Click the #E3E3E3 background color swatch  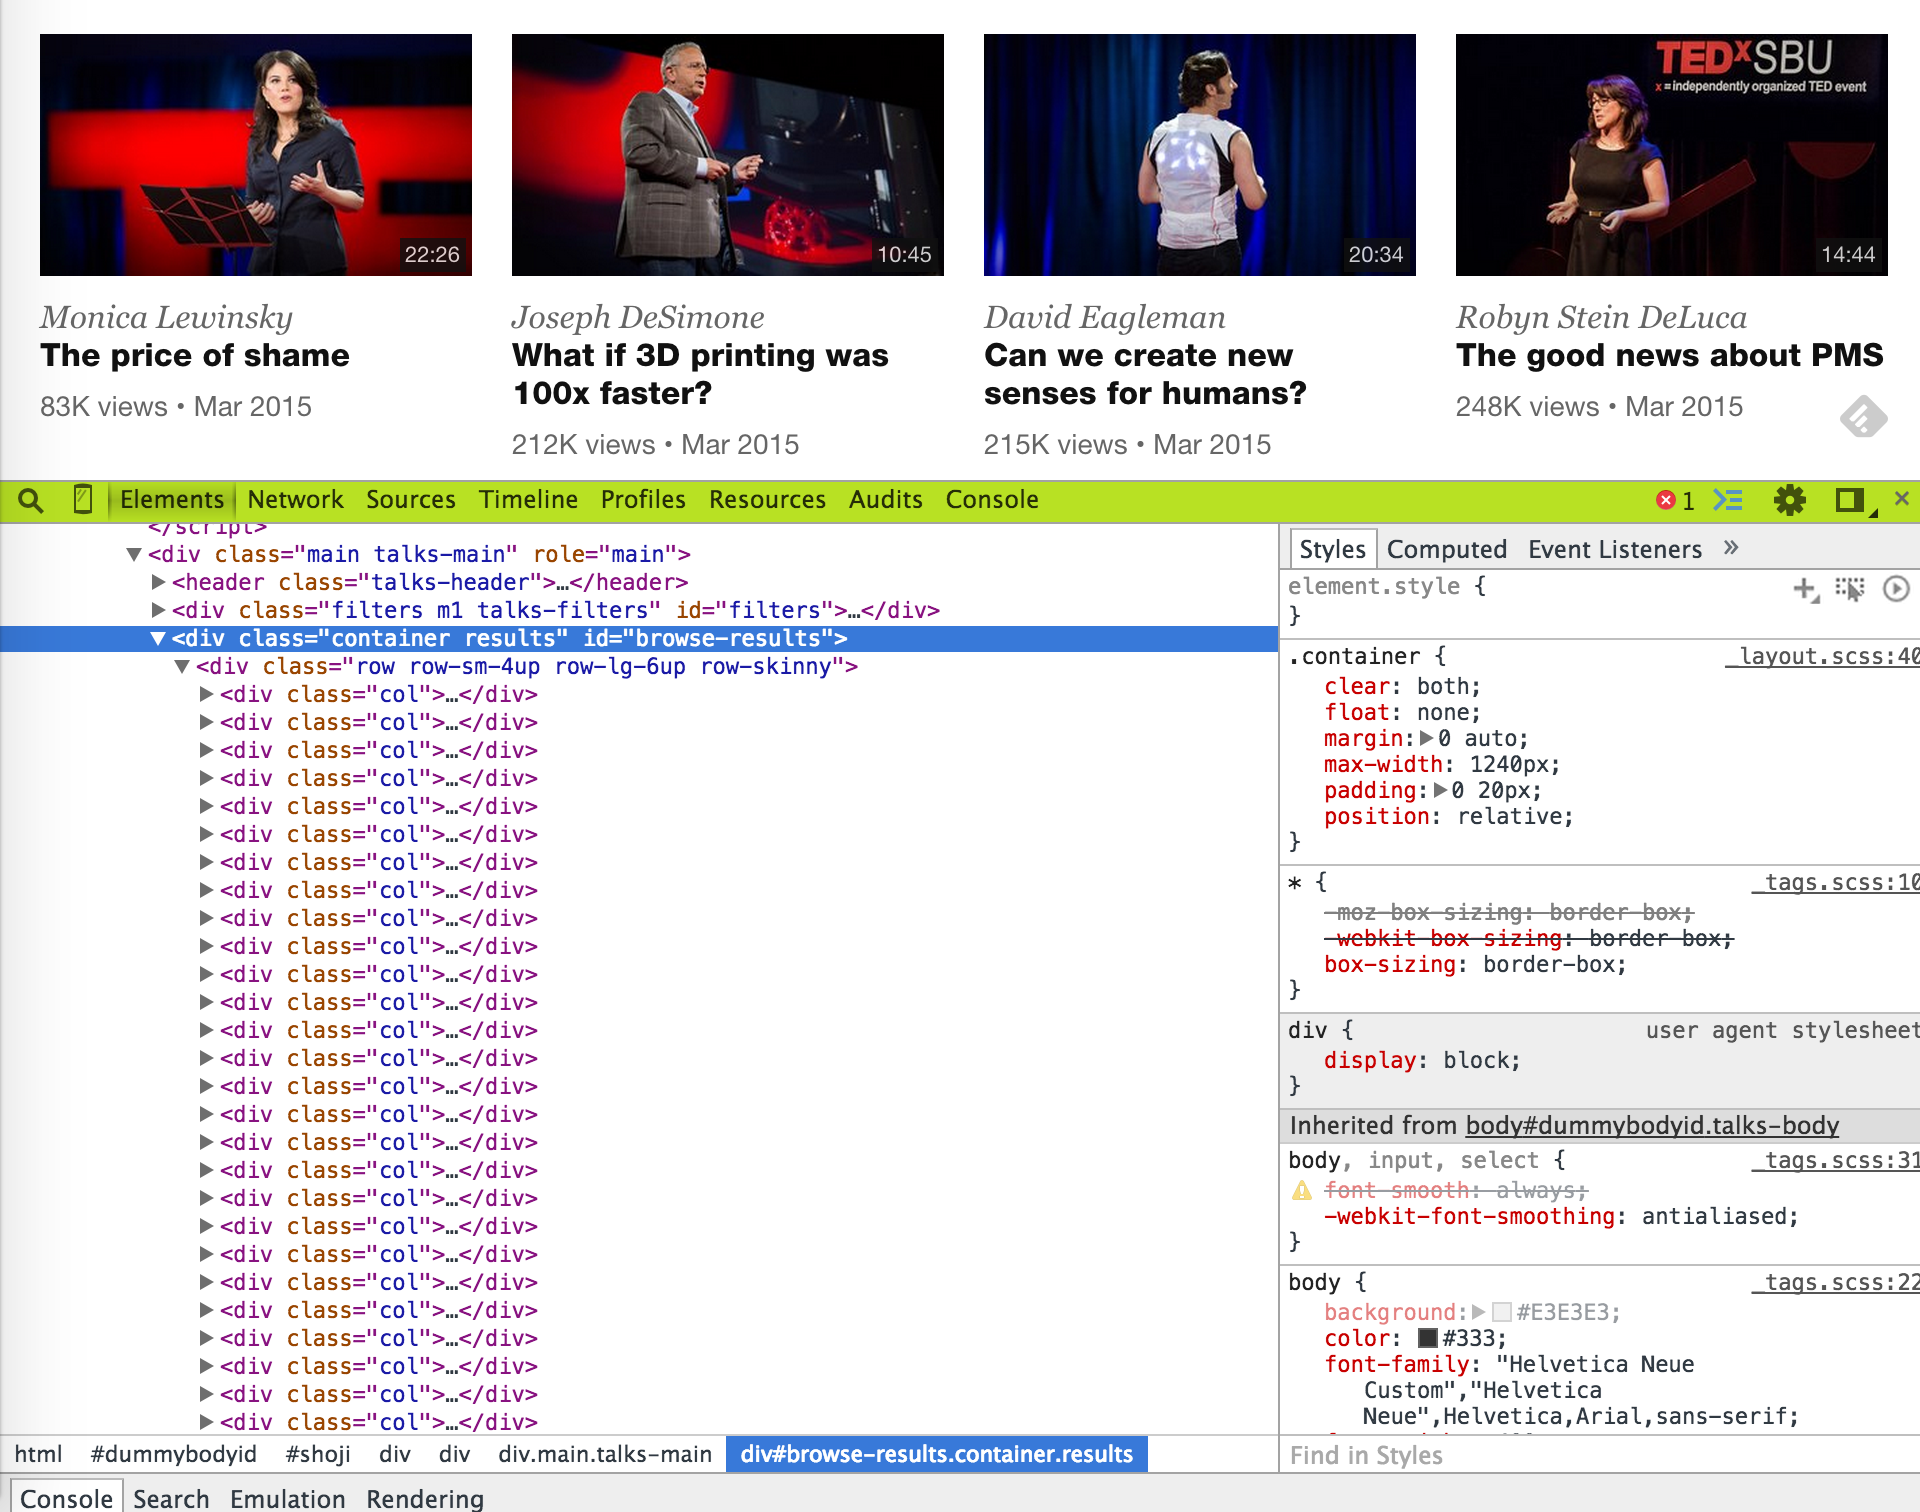[x=1501, y=1312]
